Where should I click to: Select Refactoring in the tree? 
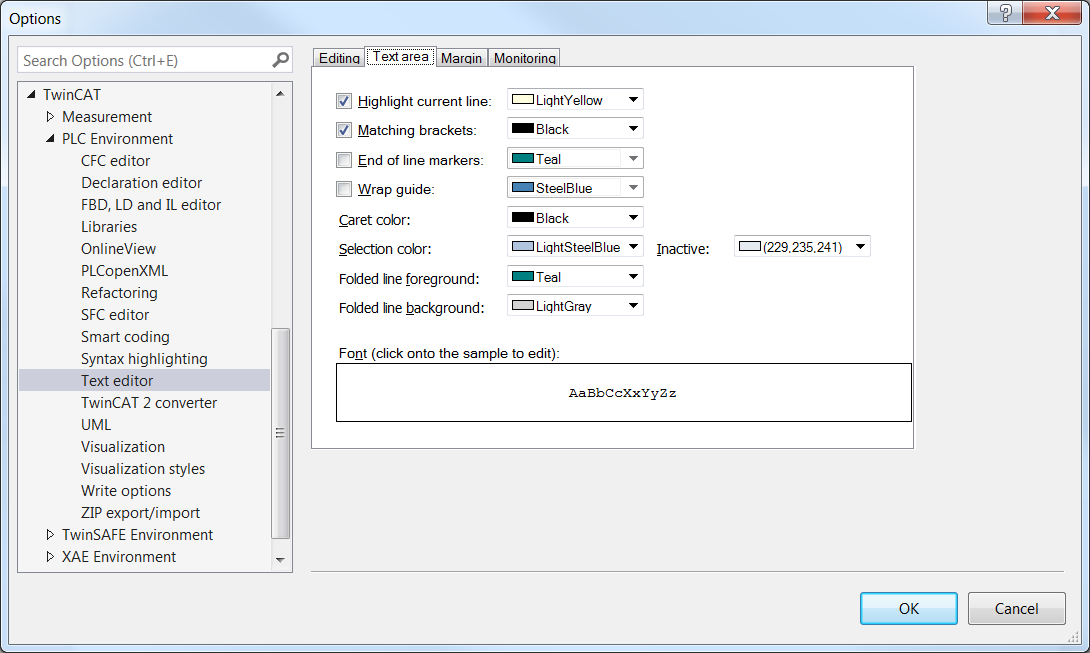click(119, 293)
